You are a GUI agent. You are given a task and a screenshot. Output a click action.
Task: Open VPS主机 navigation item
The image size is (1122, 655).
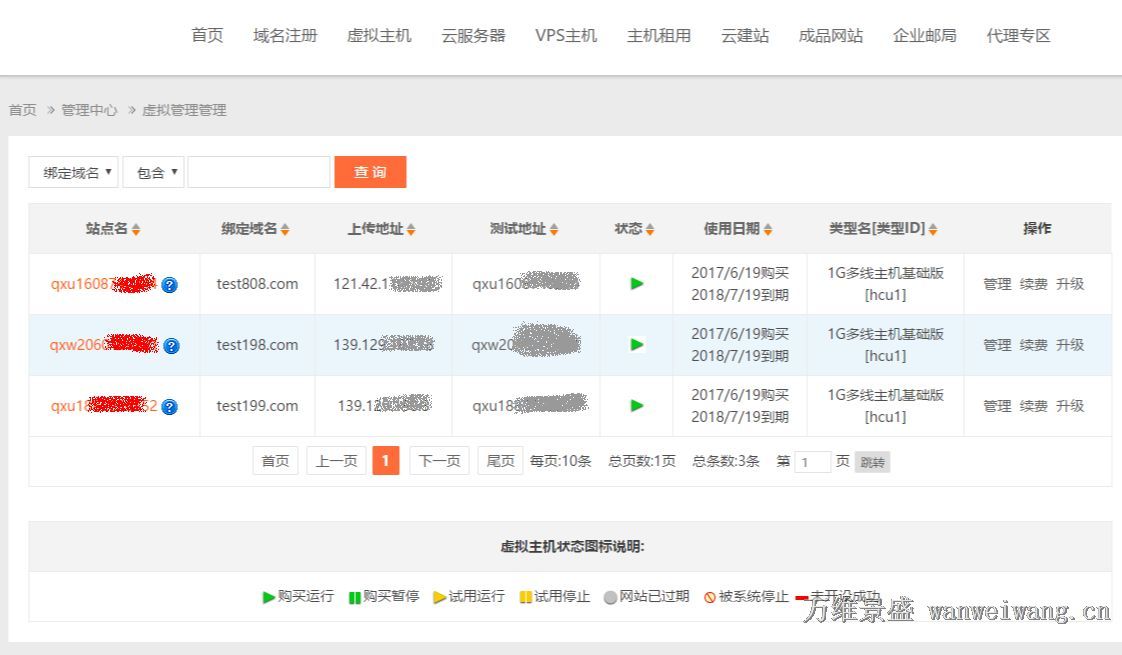566,35
